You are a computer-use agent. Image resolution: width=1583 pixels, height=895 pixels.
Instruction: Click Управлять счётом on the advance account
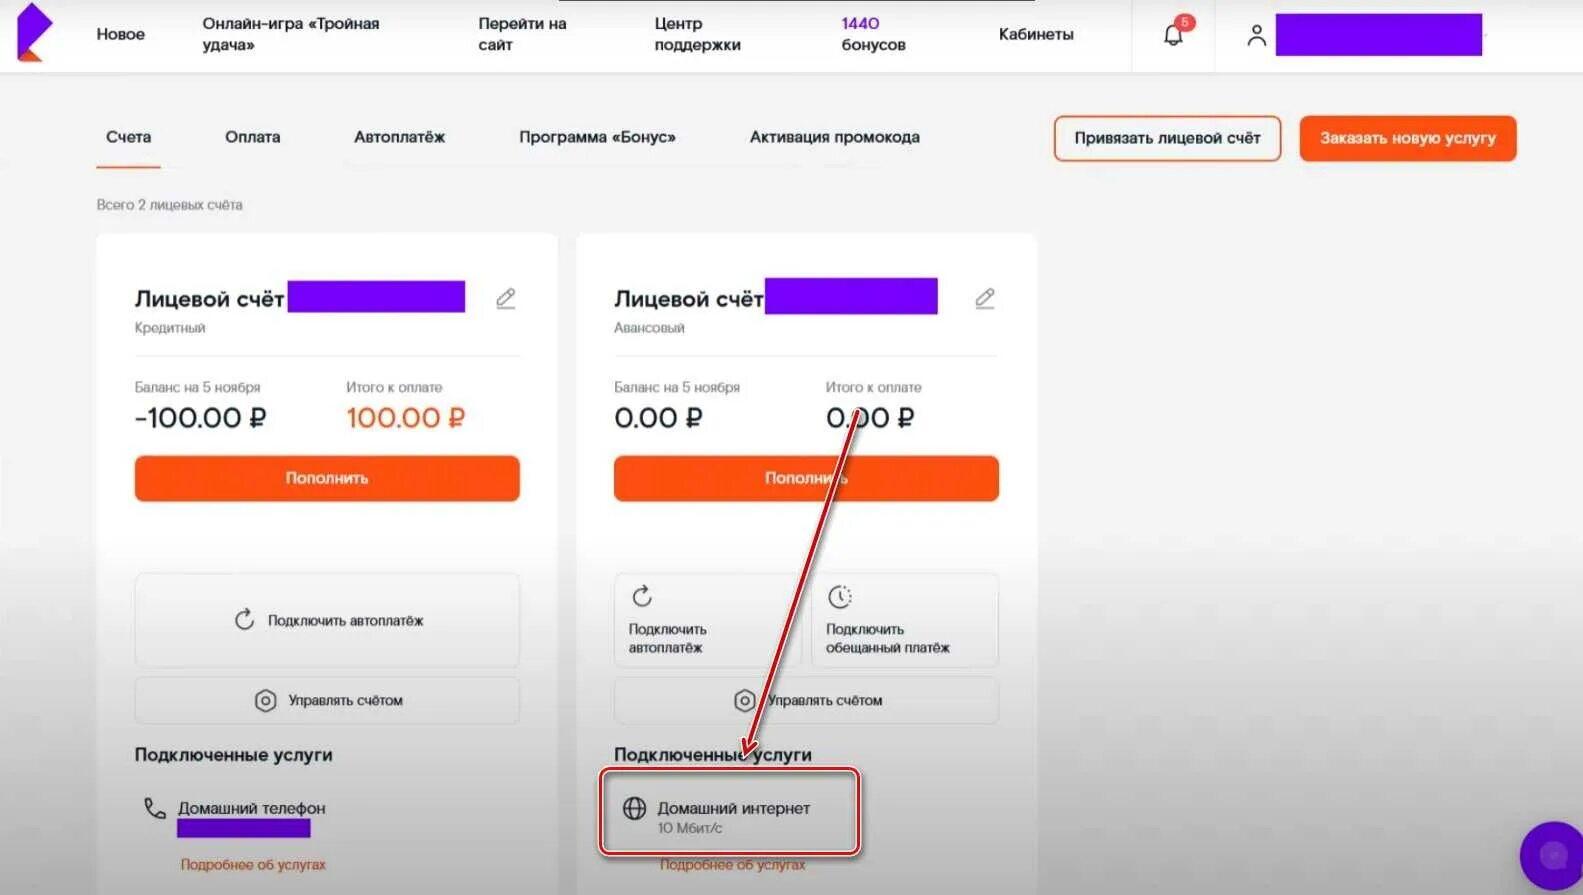pyautogui.click(x=807, y=700)
